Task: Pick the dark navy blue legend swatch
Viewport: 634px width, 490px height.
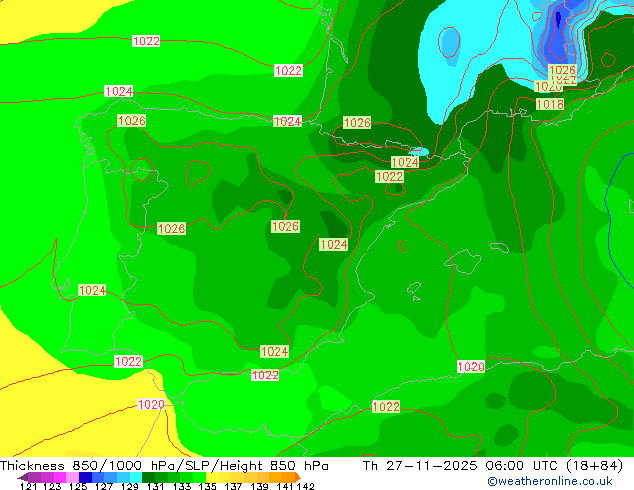Action: tap(85, 477)
